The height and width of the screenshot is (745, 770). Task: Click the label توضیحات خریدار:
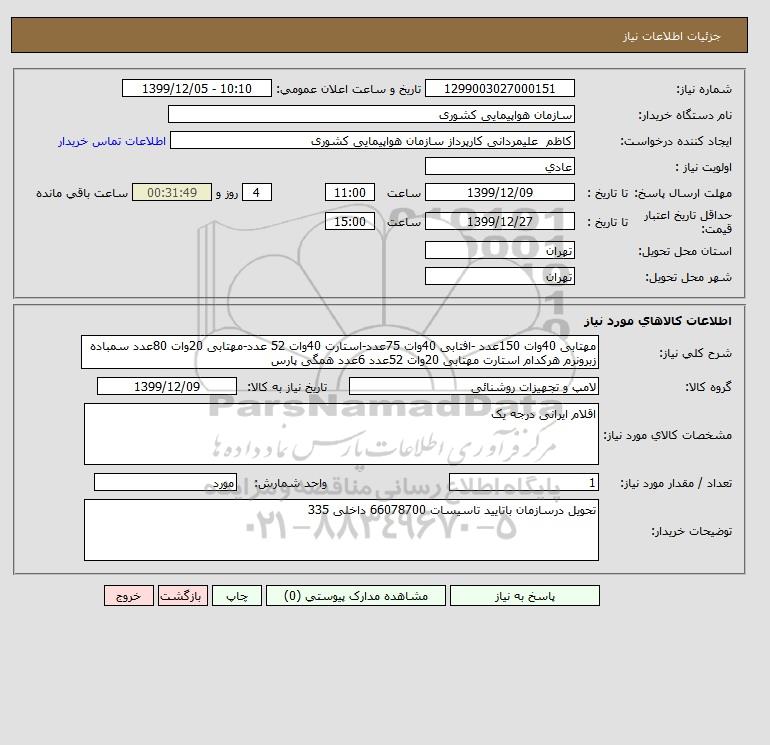point(691,531)
